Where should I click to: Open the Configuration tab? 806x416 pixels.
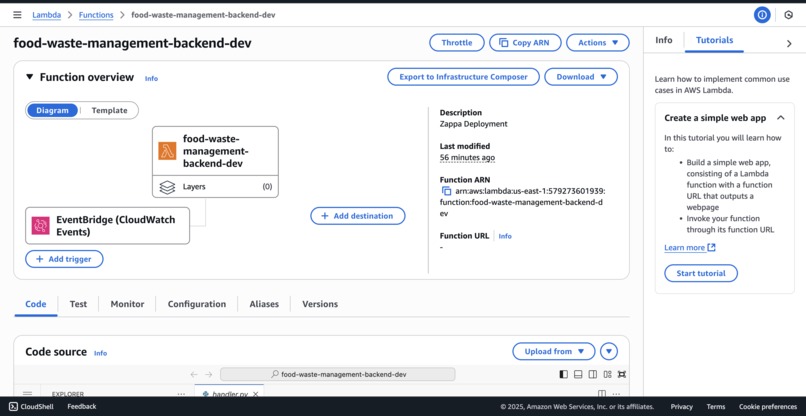coord(197,304)
